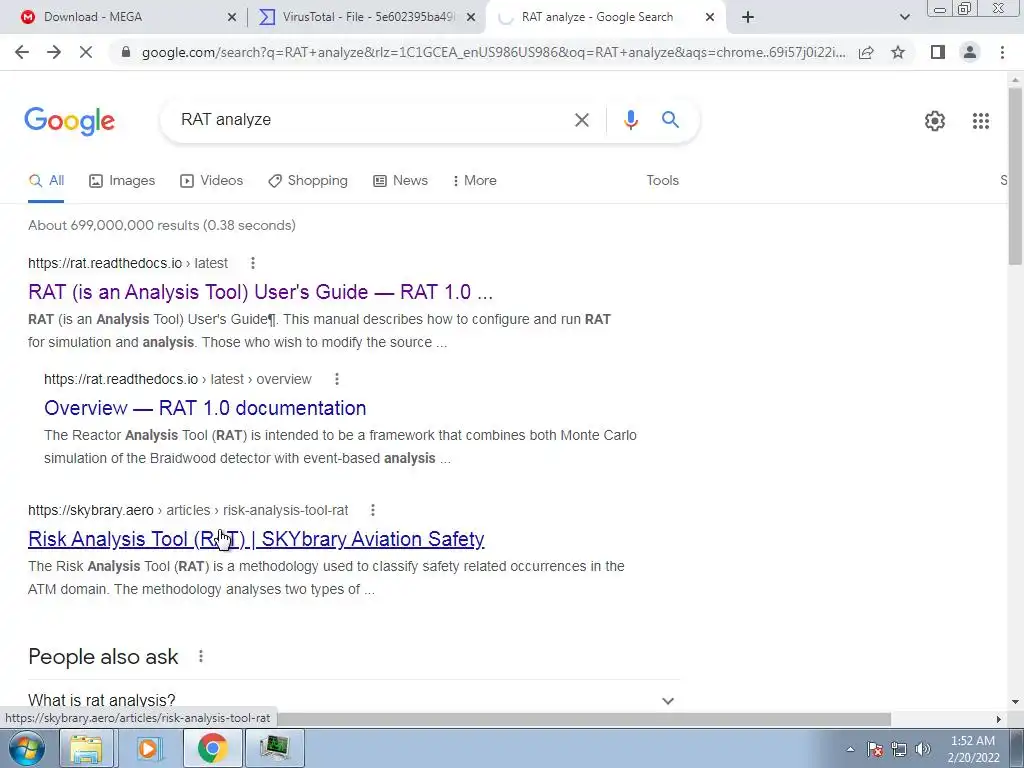Open media player from taskbar
Image resolution: width=1024 pixels, height=768 pixels.
149,748
